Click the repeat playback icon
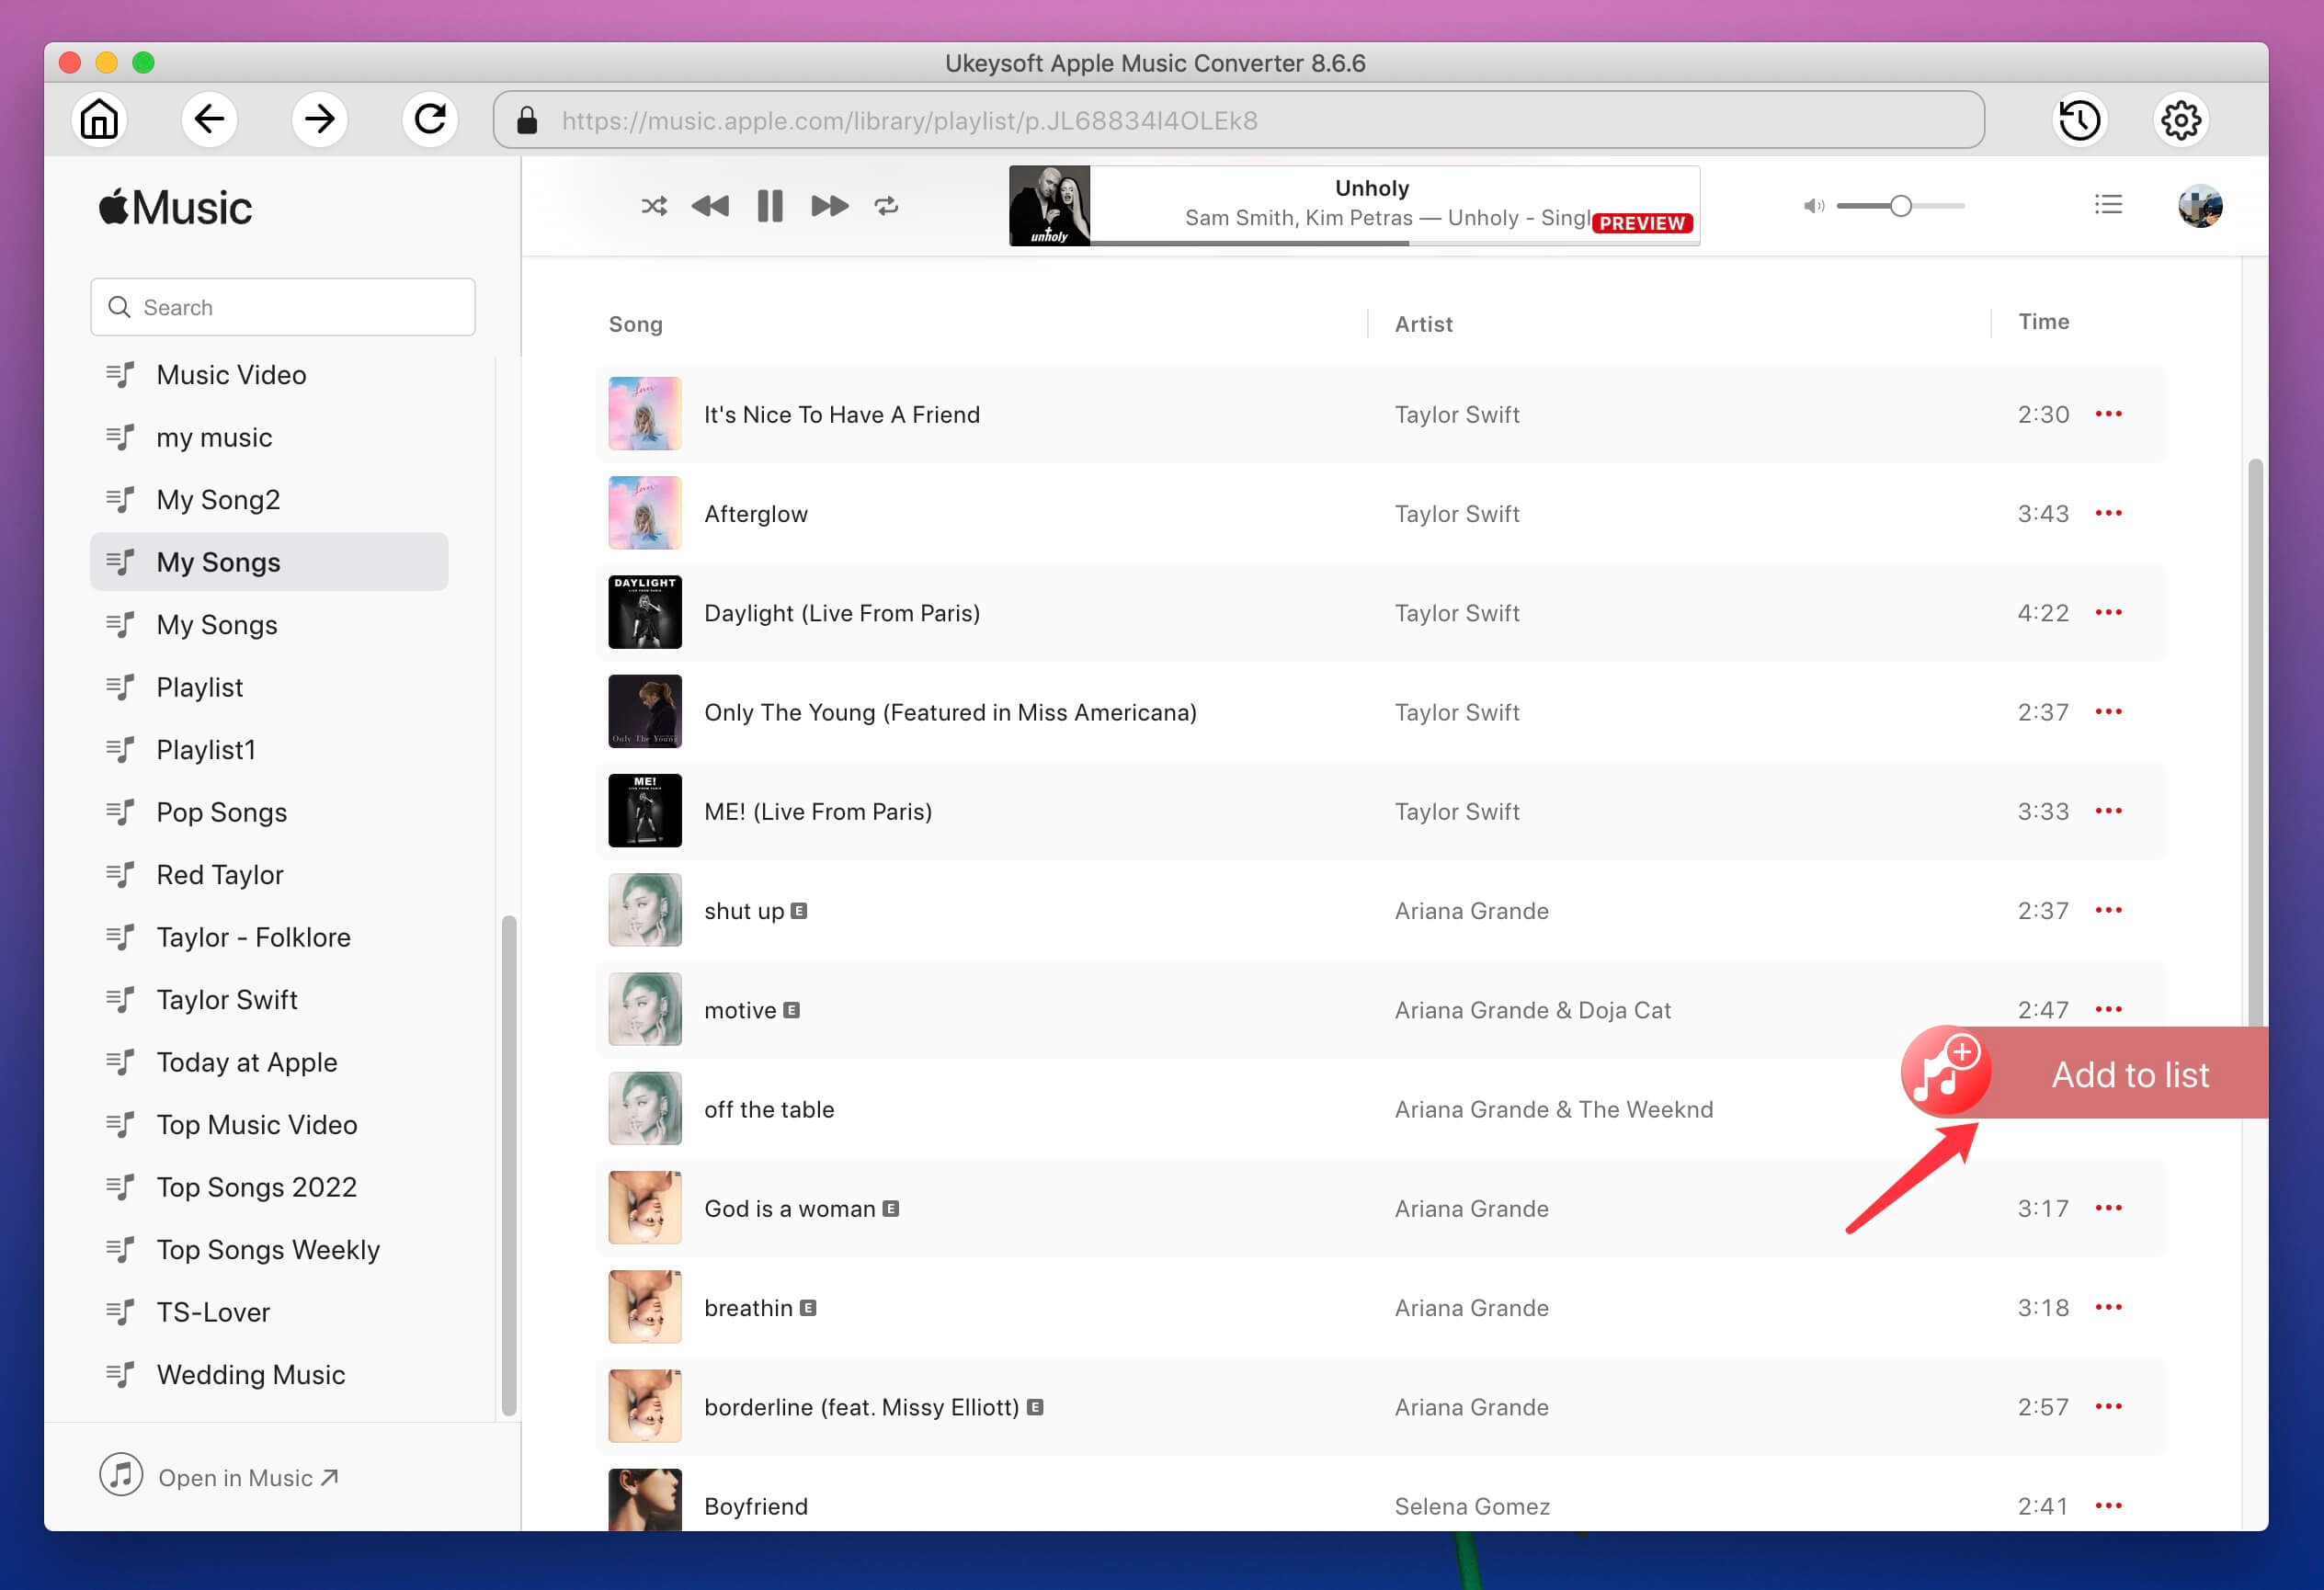The image size is (2324, 1590). (888, 207)
